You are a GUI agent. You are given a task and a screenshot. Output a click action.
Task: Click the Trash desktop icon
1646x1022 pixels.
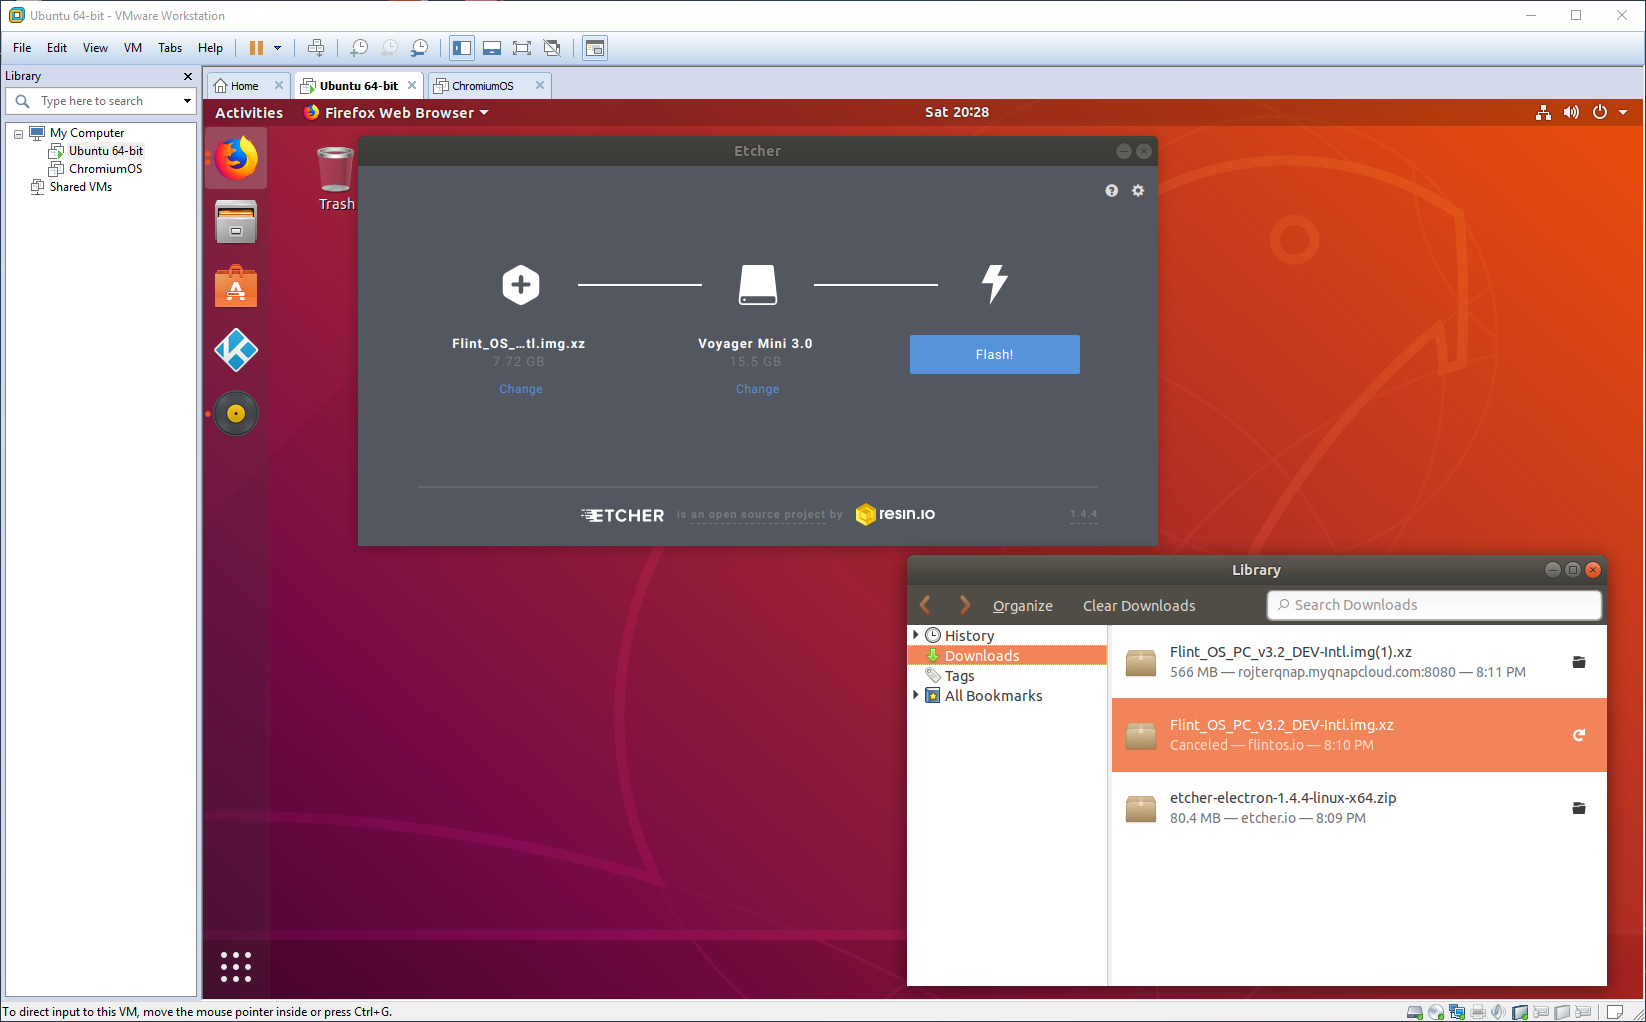(336, 179)
